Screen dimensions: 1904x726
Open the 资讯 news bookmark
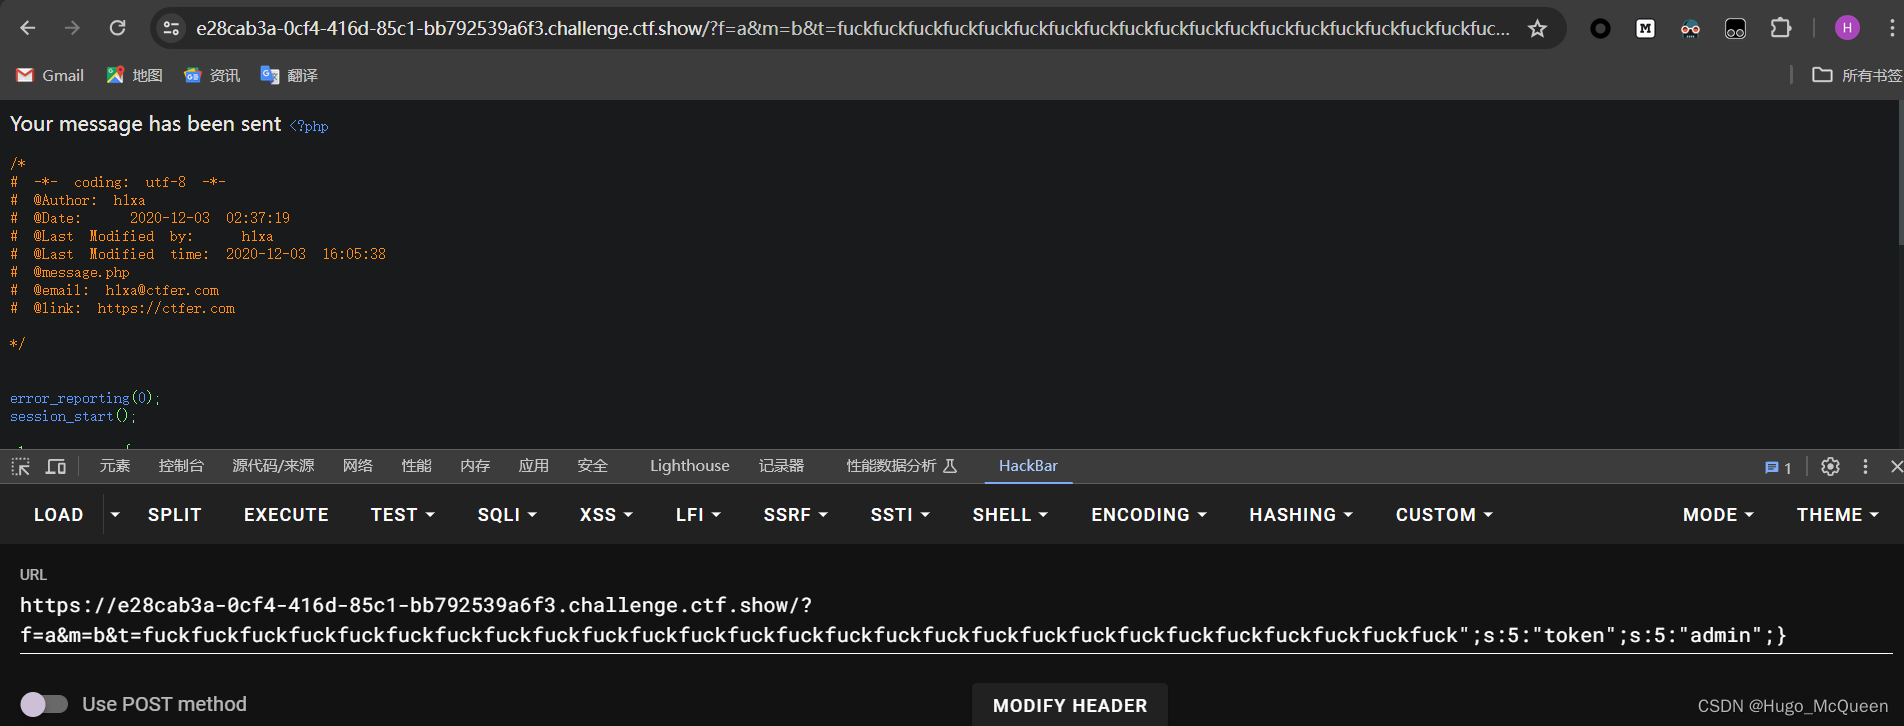212,75
